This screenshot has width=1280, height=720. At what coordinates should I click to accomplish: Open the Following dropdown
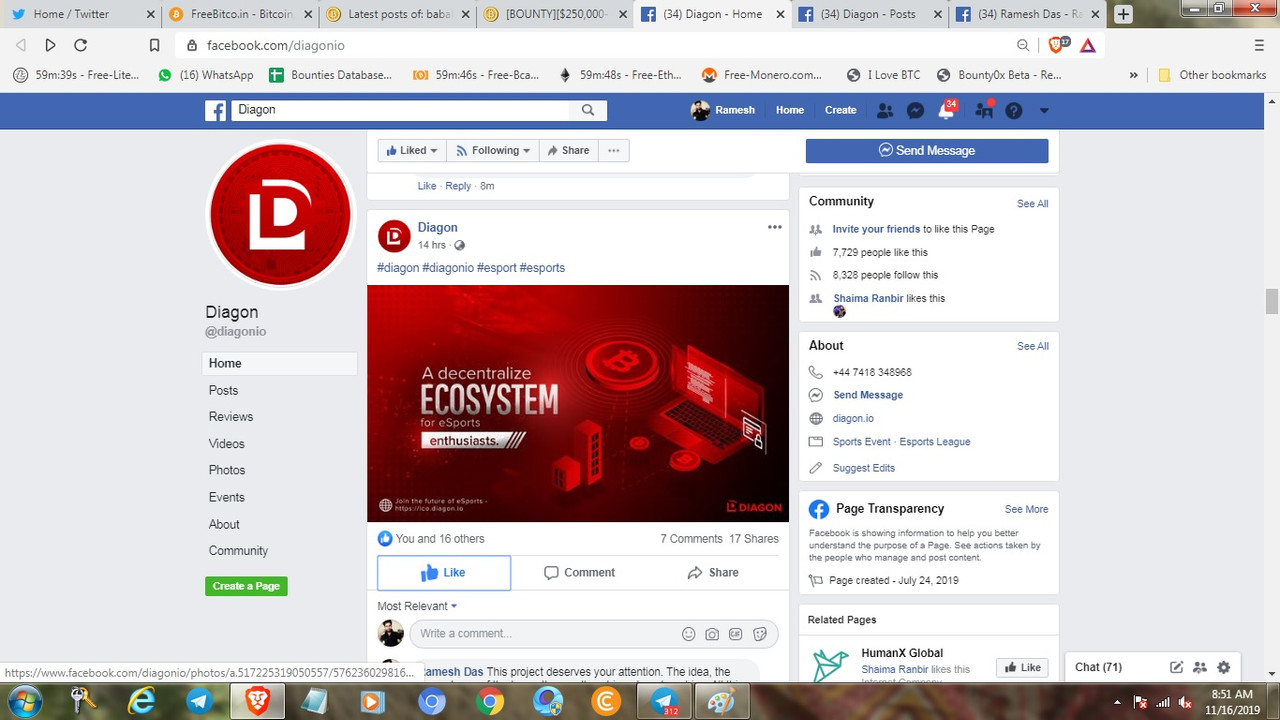[x=493, y=150]
